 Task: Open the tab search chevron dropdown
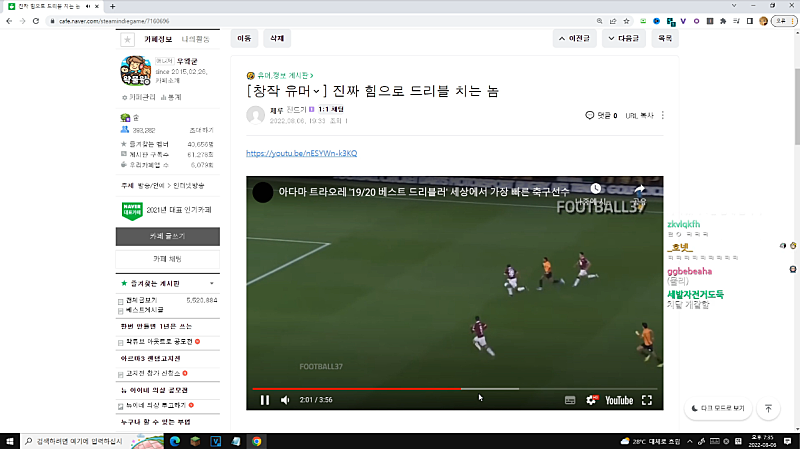point(734,6)
